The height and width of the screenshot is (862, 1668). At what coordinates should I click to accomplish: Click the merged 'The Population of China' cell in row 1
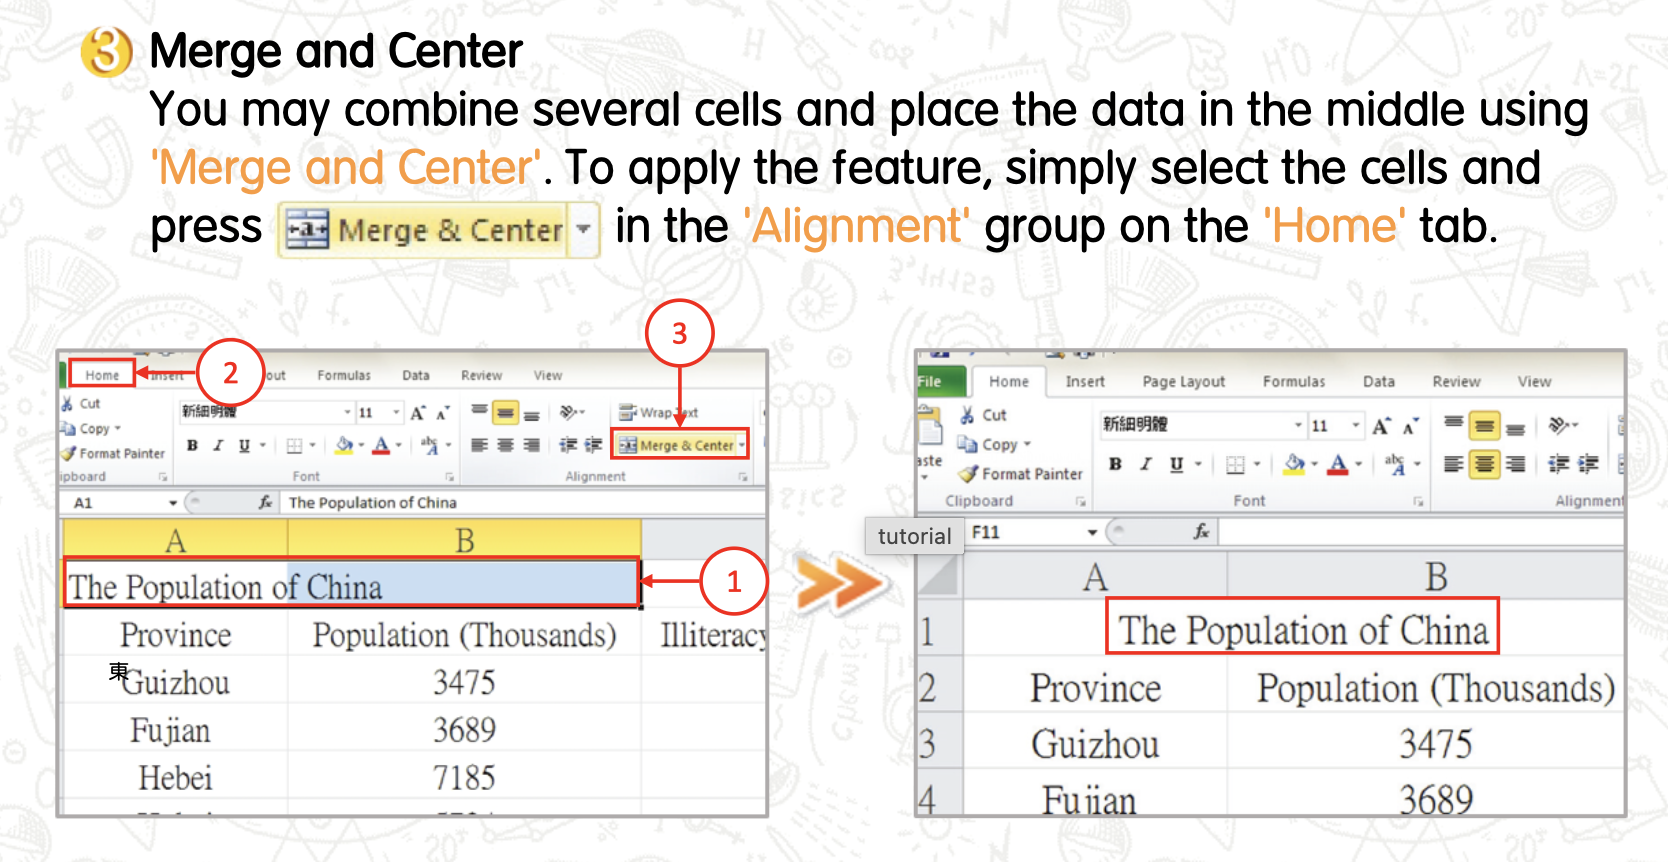pyautogui.click(x=1302, y=630)
